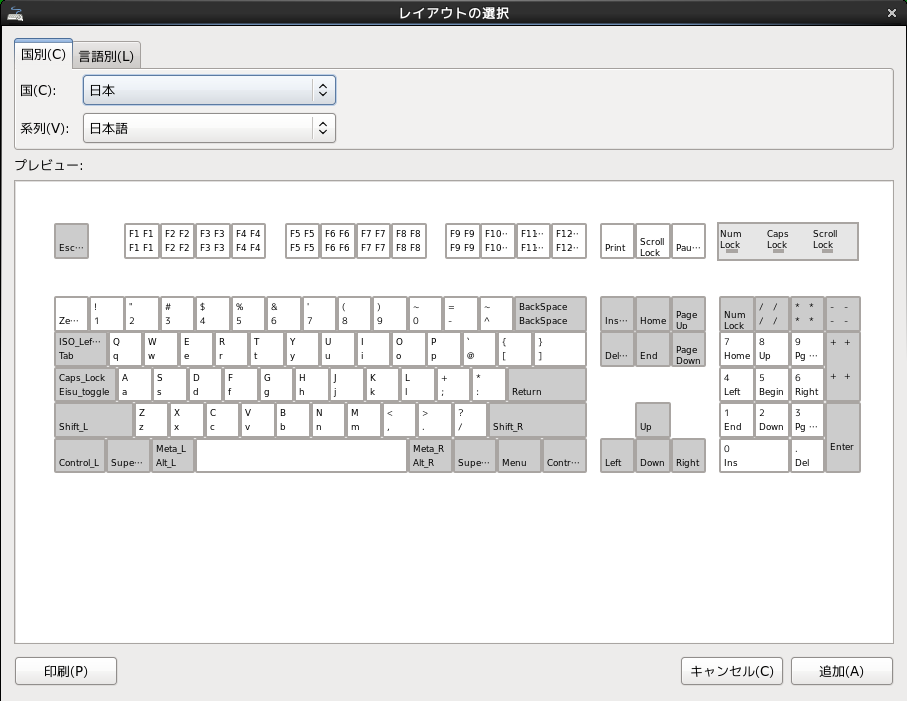The image size is (907, 701).
Task: Open the 国(C) country dropdown
Action: tap(209, 90)
